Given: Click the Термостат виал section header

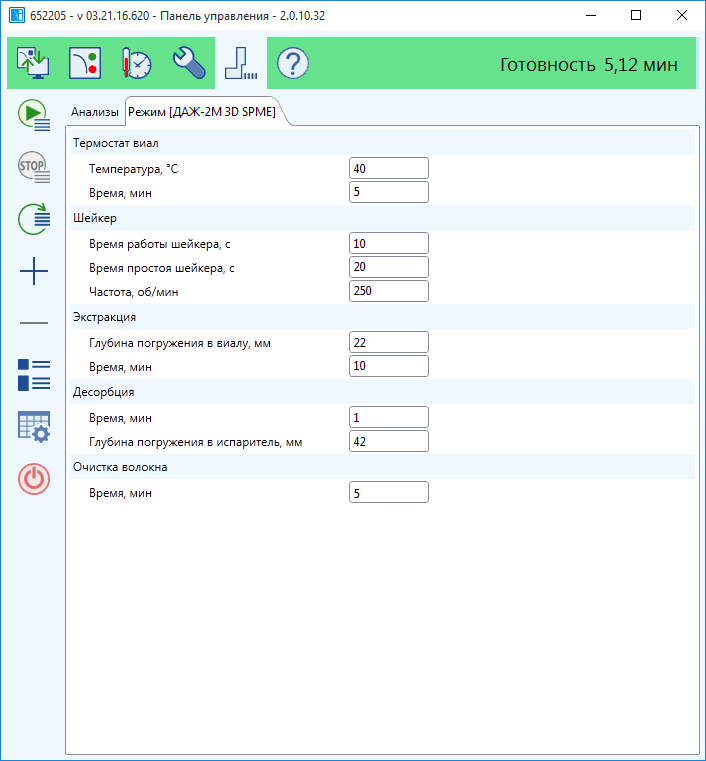Looking at the screenshot, I should pyautogui.click(x=382, y=143).
